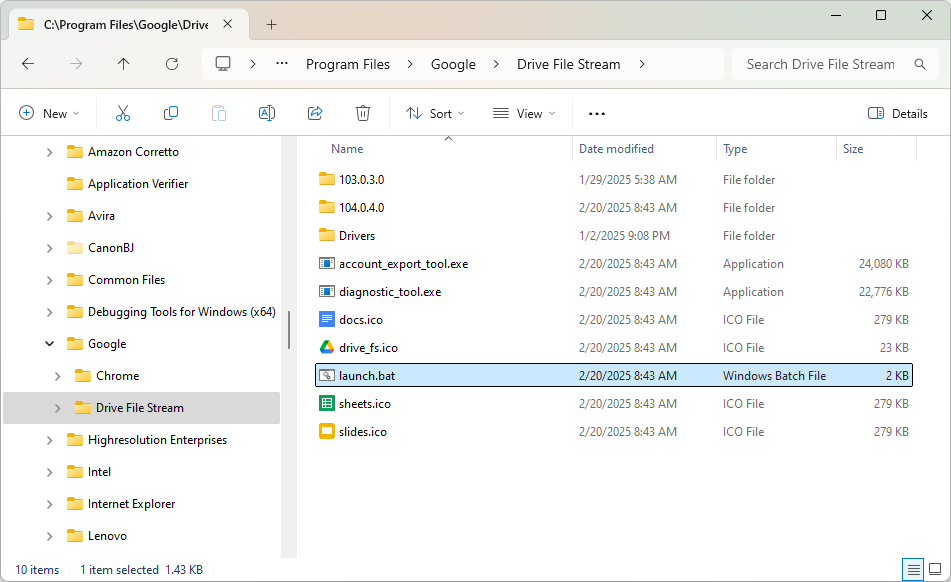The image size is (951, 582).
Task: Expand the Drive File Stream tree node
Action: [x=58, y=408]
